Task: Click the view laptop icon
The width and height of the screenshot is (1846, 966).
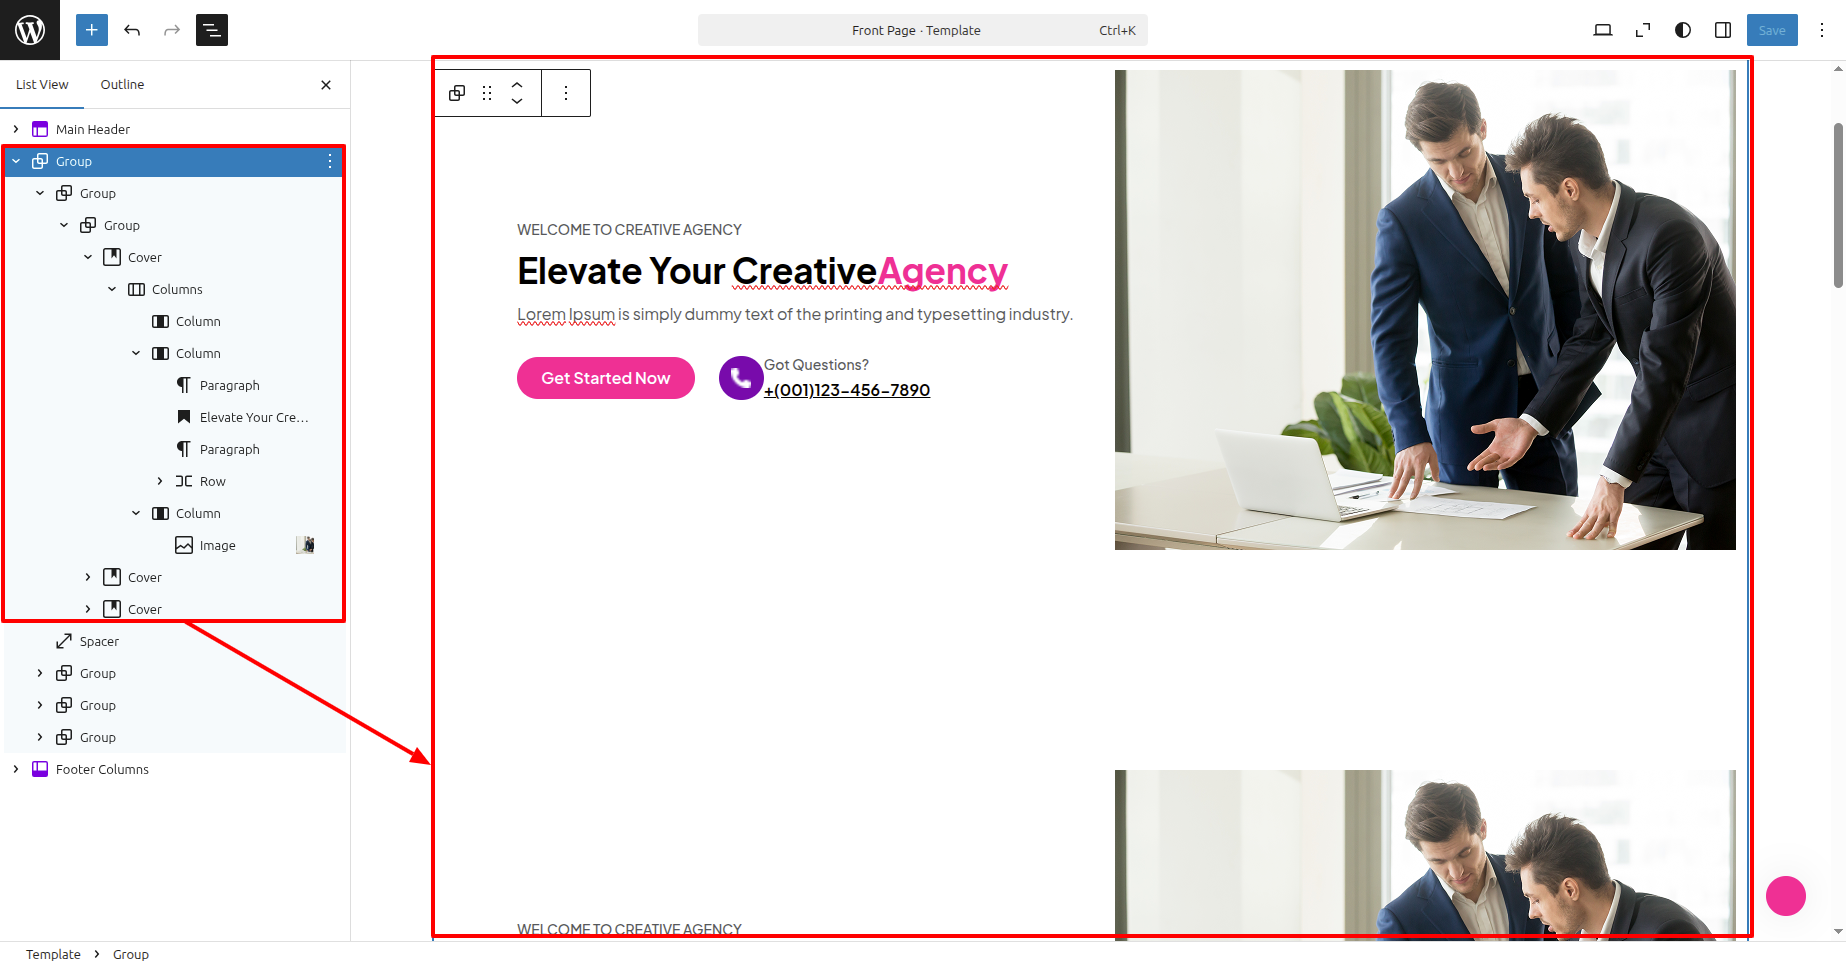Action: click(1603, 30)
